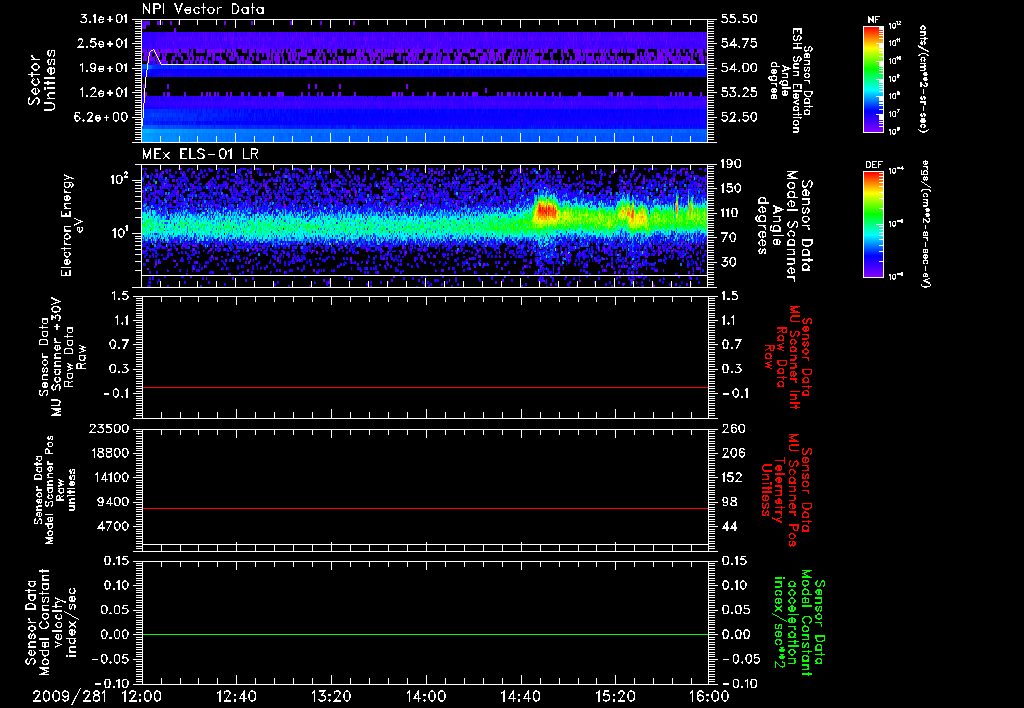Click the 150 scanner angle tick
This screenshot has height=708, width=1024.
(x=732, y=188)
